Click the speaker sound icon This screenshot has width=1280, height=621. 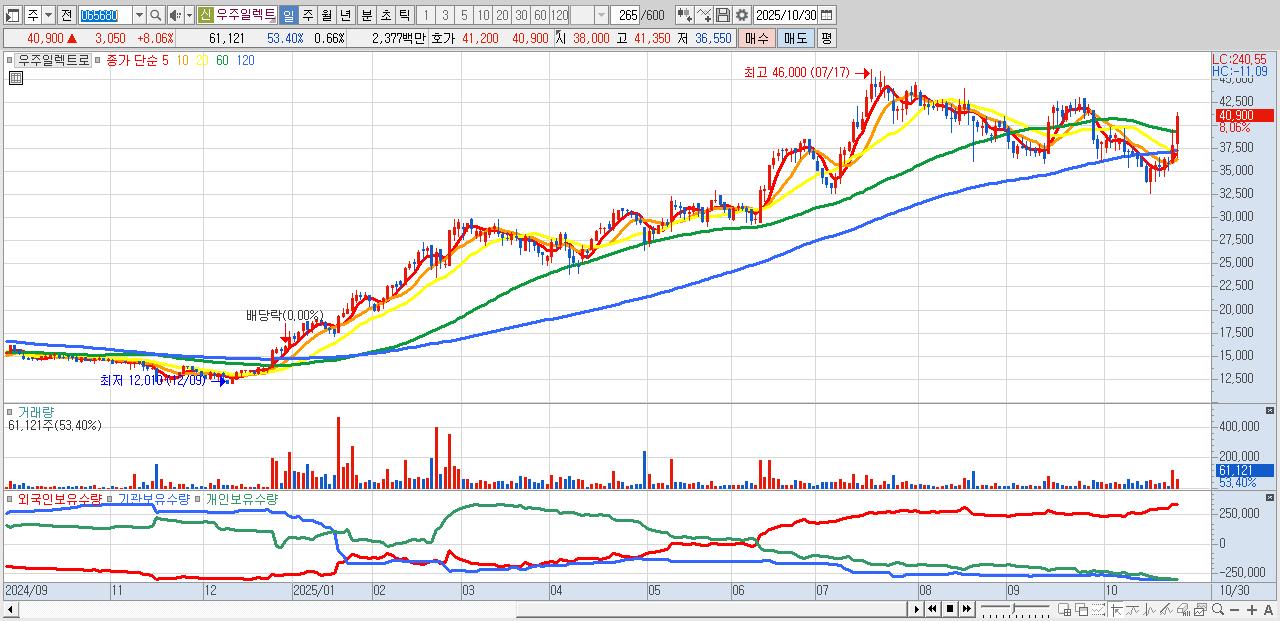tap(175, 15)
